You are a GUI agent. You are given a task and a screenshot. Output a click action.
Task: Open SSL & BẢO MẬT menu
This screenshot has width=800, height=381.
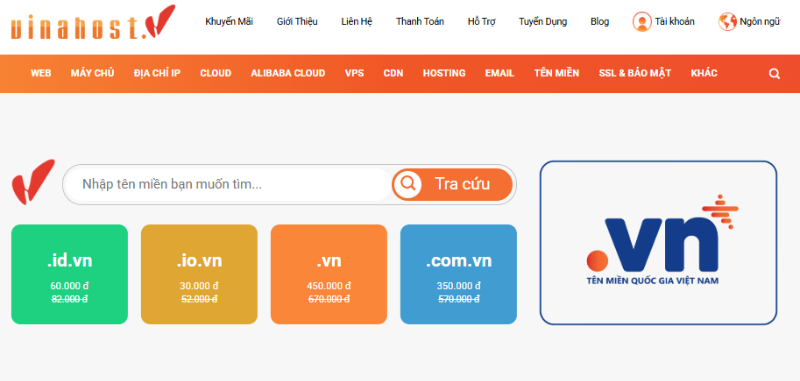click(x=635, y=73)
